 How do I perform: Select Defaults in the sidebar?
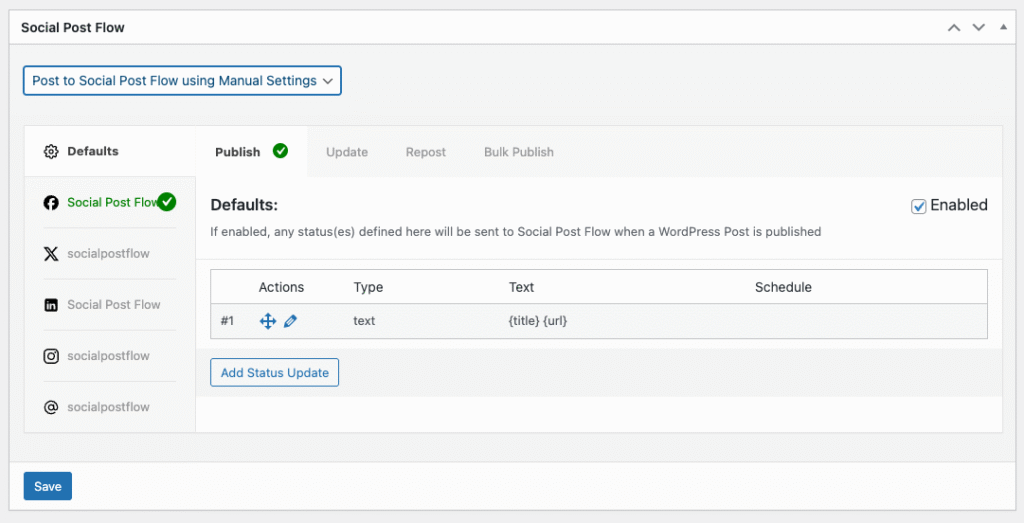[110, 151]
